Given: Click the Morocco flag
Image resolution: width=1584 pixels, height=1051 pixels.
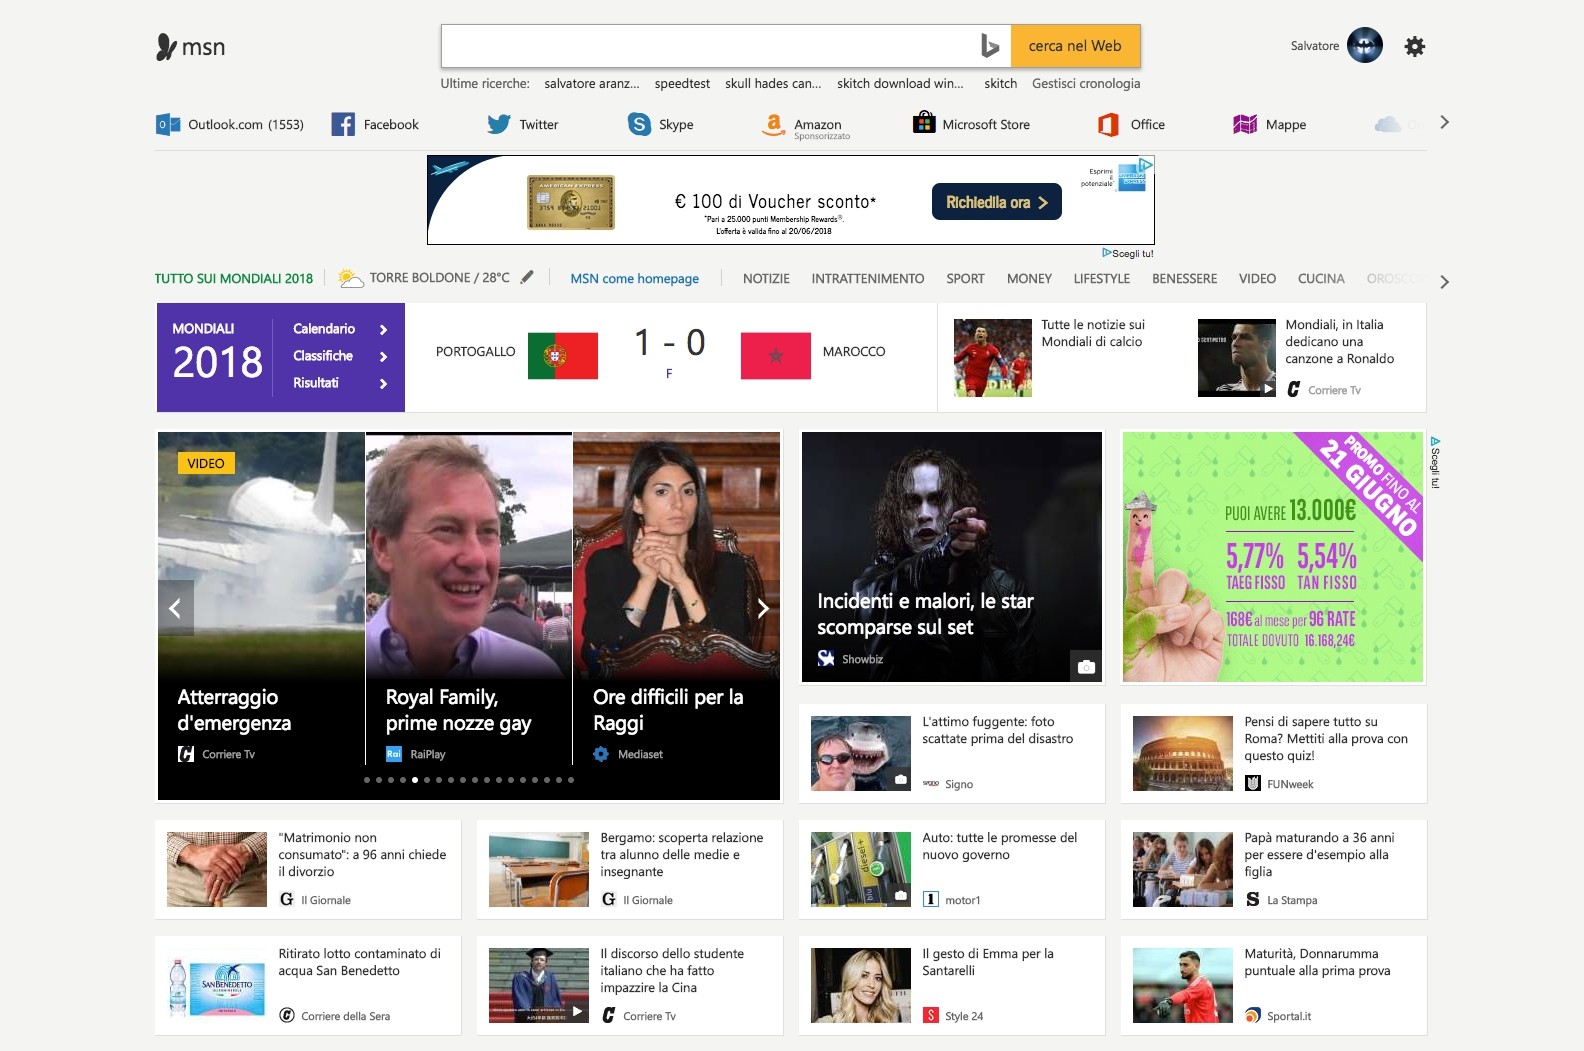Looking at the screenshot, I should [x=776, y=356].
